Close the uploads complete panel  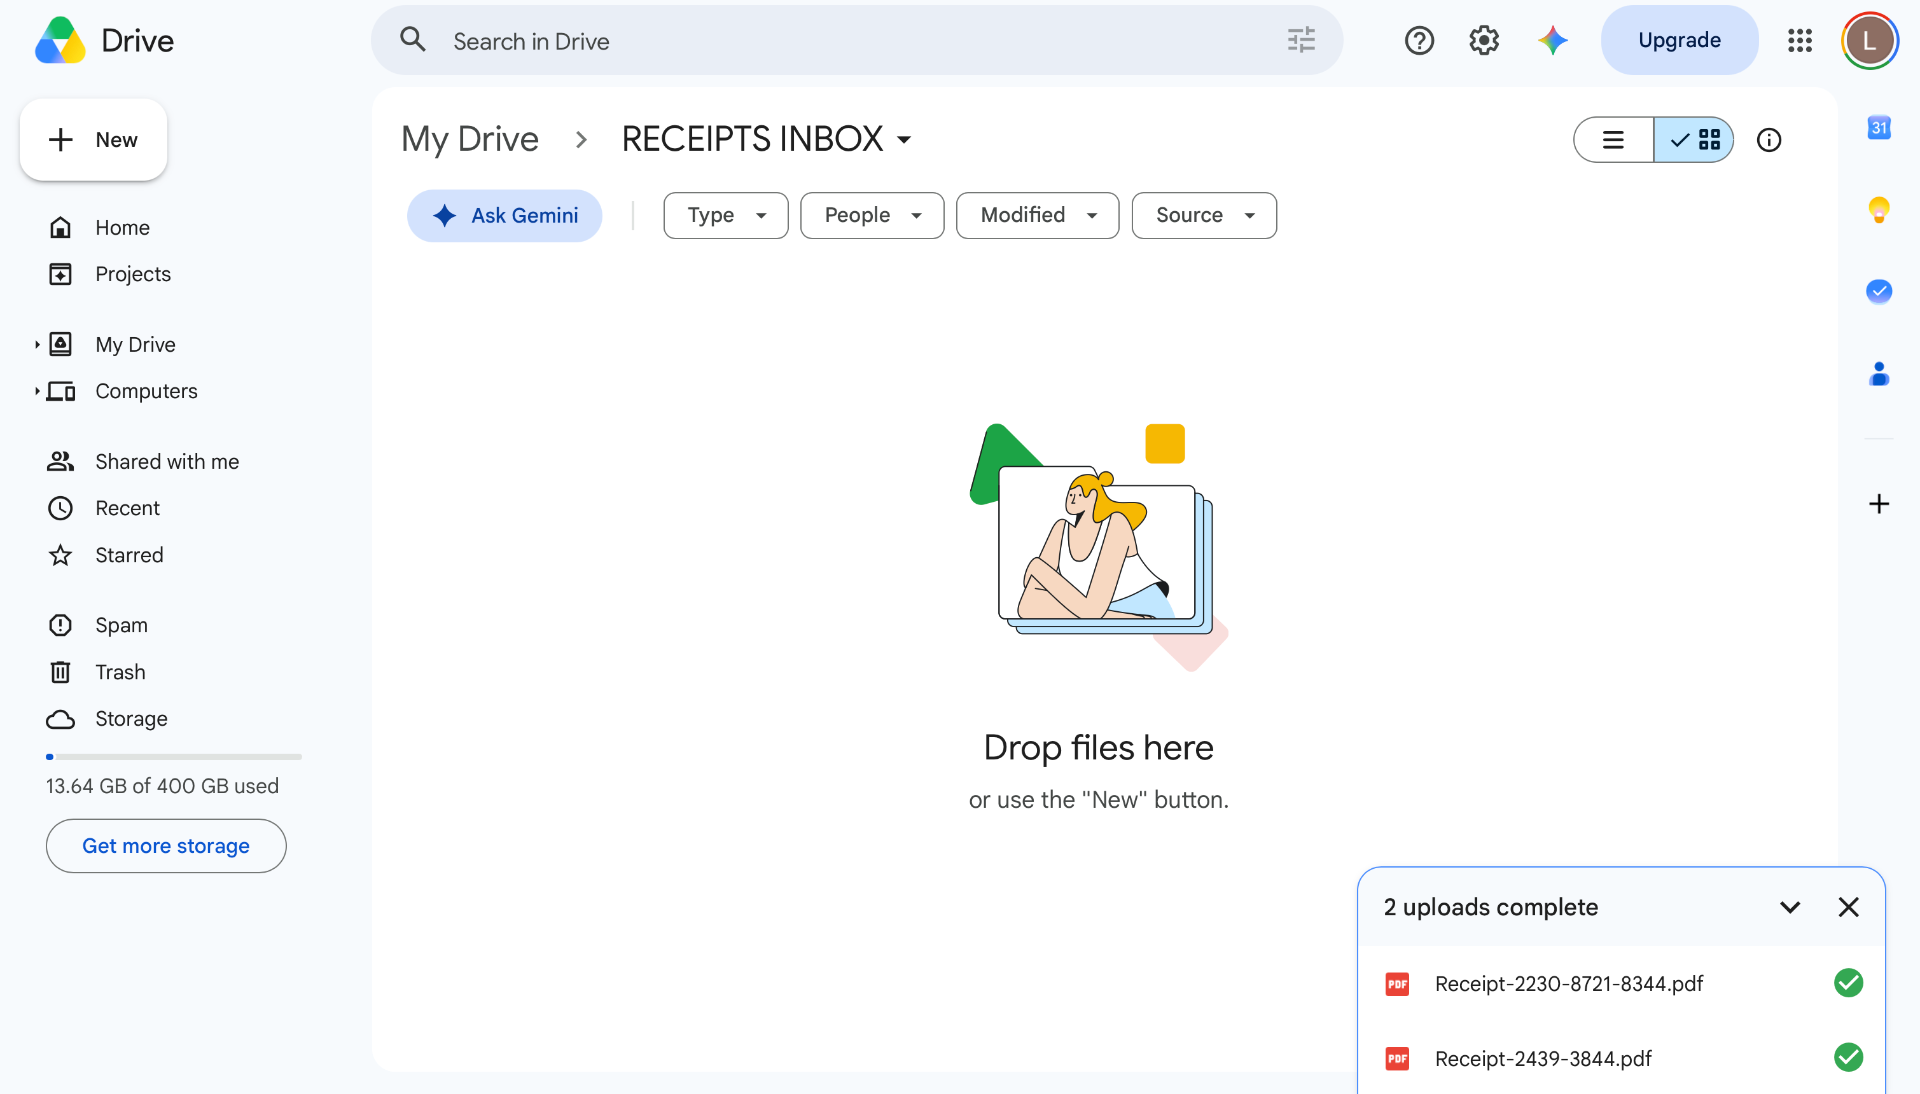click(x=1848, y=907)
